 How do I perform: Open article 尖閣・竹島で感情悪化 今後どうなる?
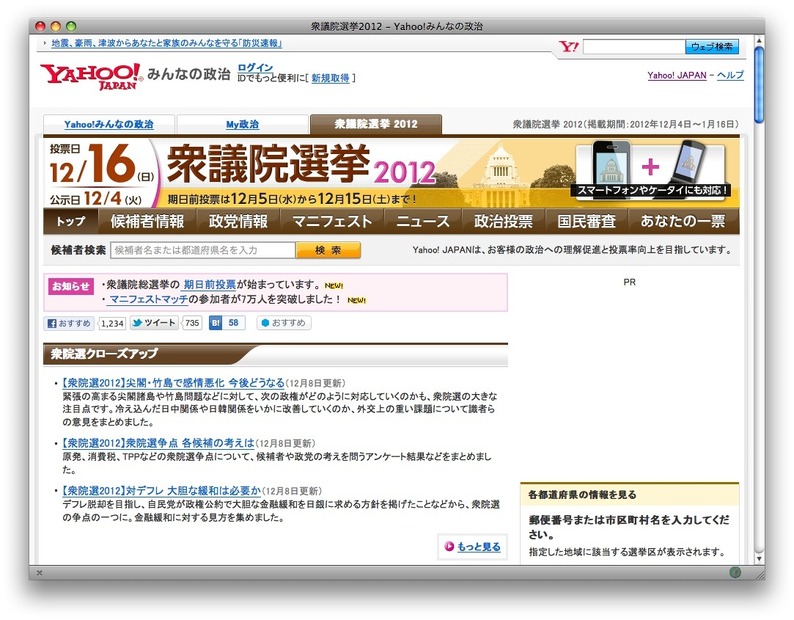(x=173, y=383)
